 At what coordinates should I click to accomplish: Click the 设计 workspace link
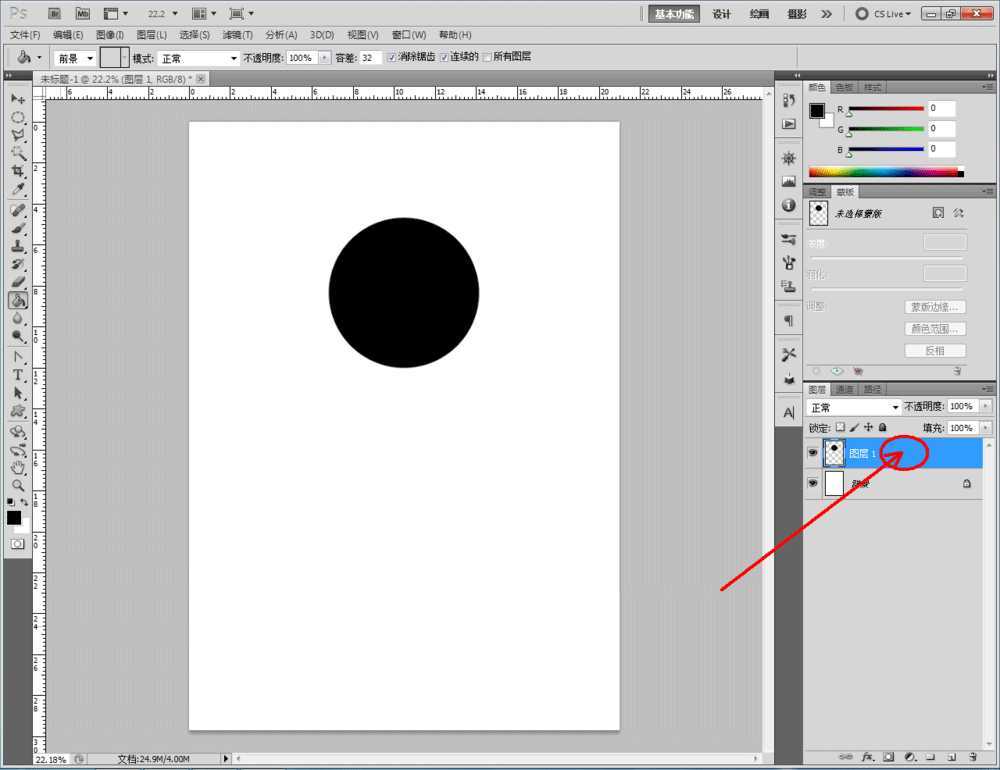(721, 14)
